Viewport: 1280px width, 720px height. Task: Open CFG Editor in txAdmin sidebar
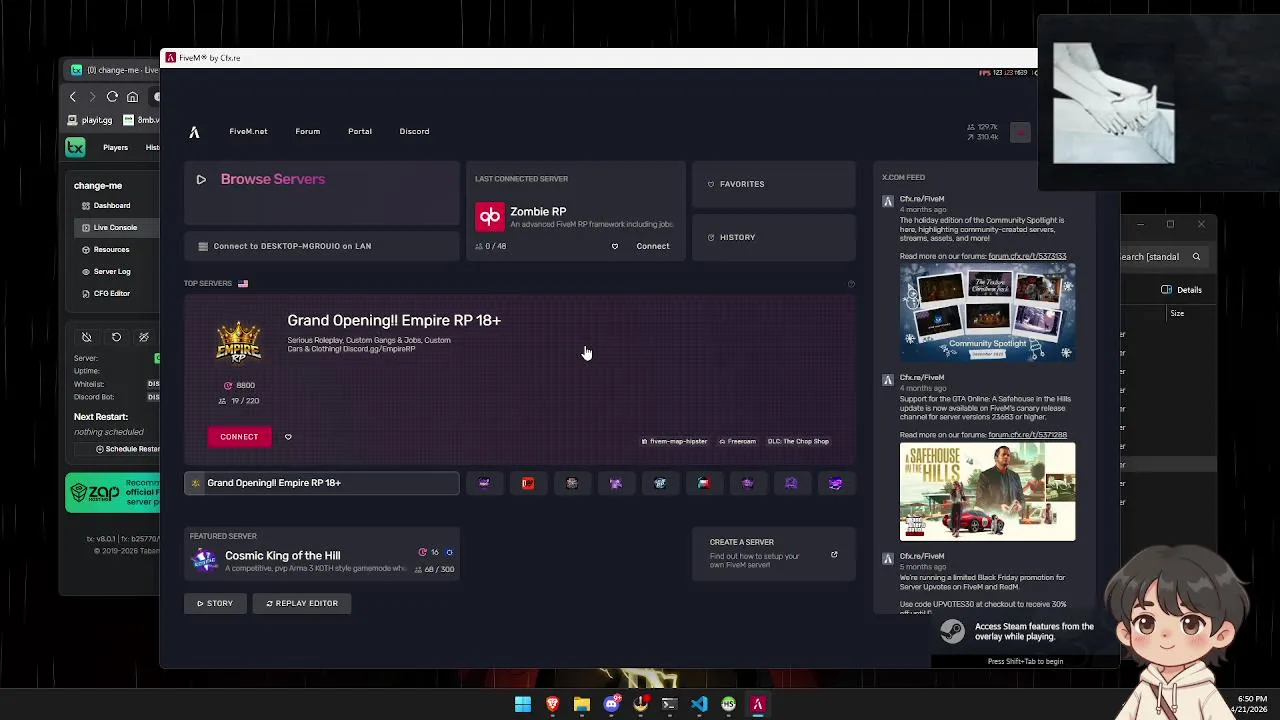tap(112, 293)
